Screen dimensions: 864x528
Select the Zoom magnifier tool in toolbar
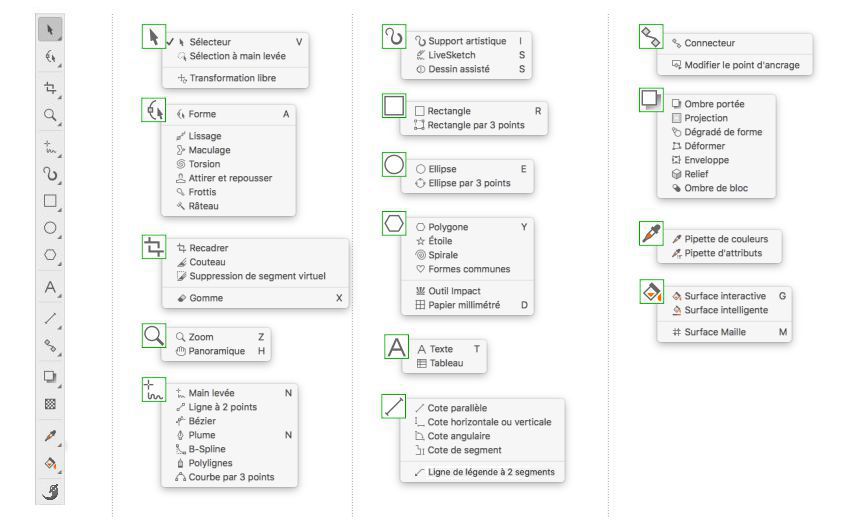(49, 117)
